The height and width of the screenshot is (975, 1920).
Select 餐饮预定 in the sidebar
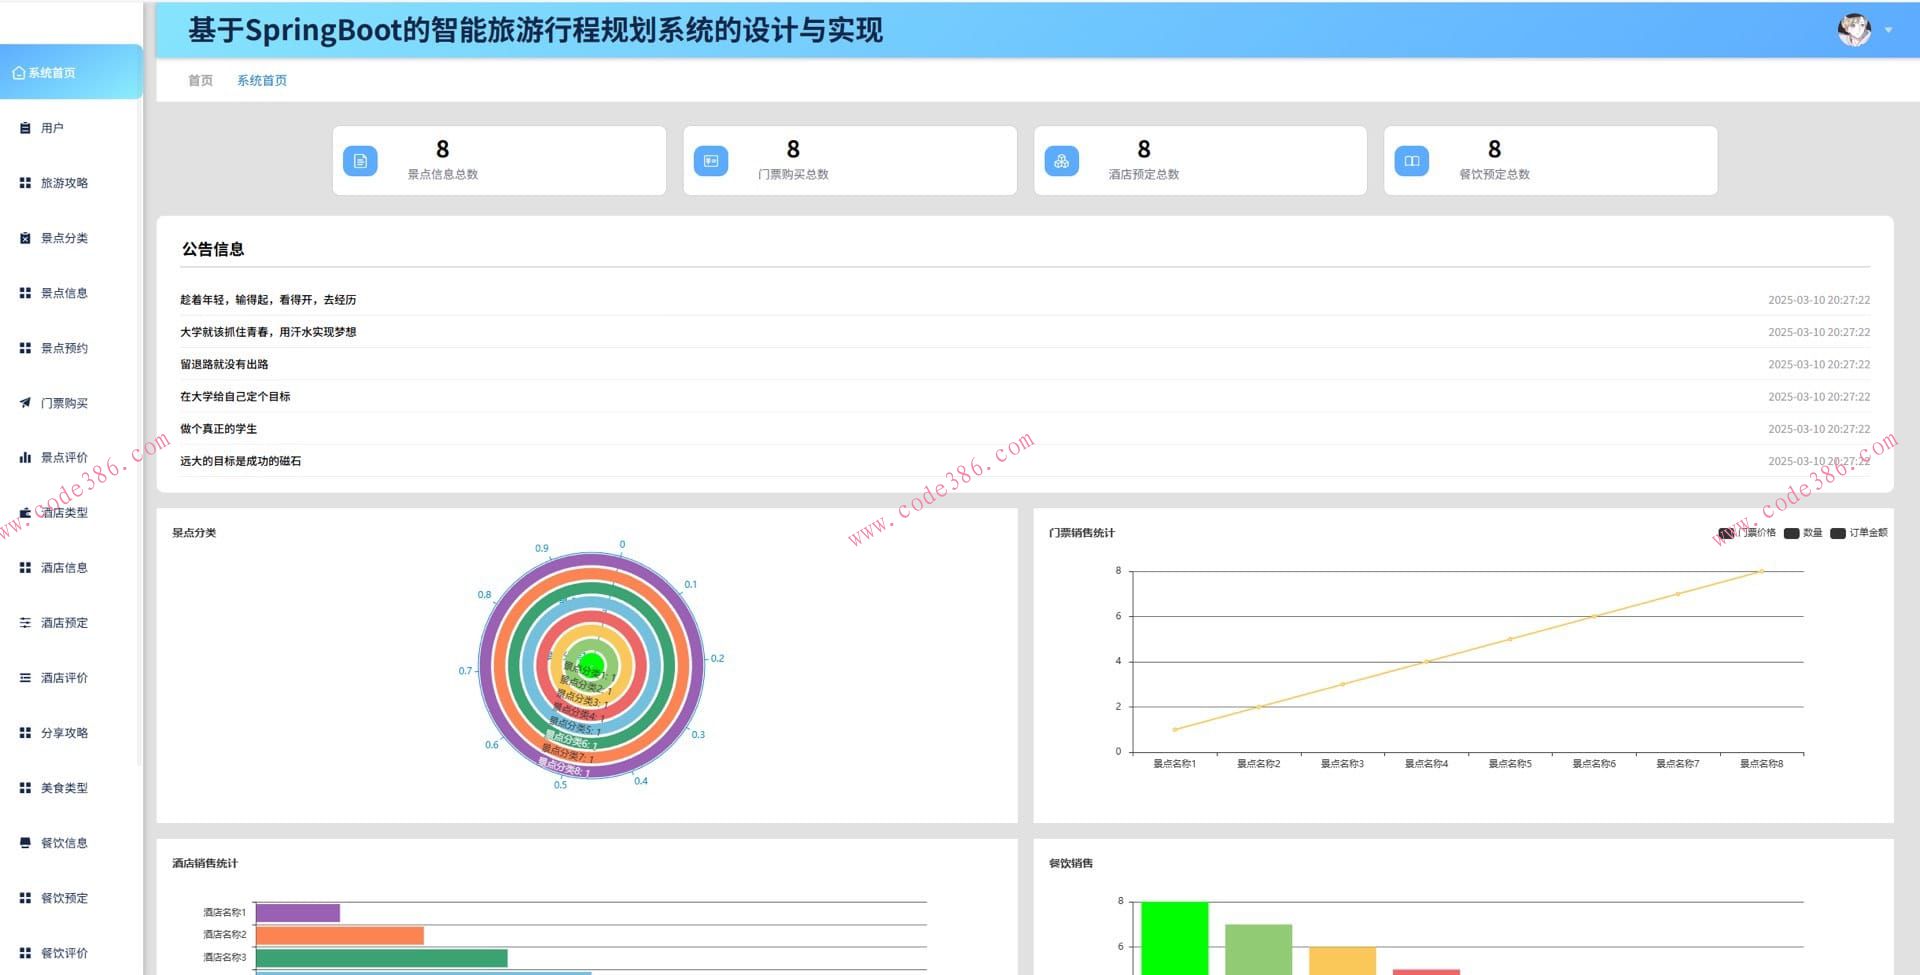tap(64, 898)
